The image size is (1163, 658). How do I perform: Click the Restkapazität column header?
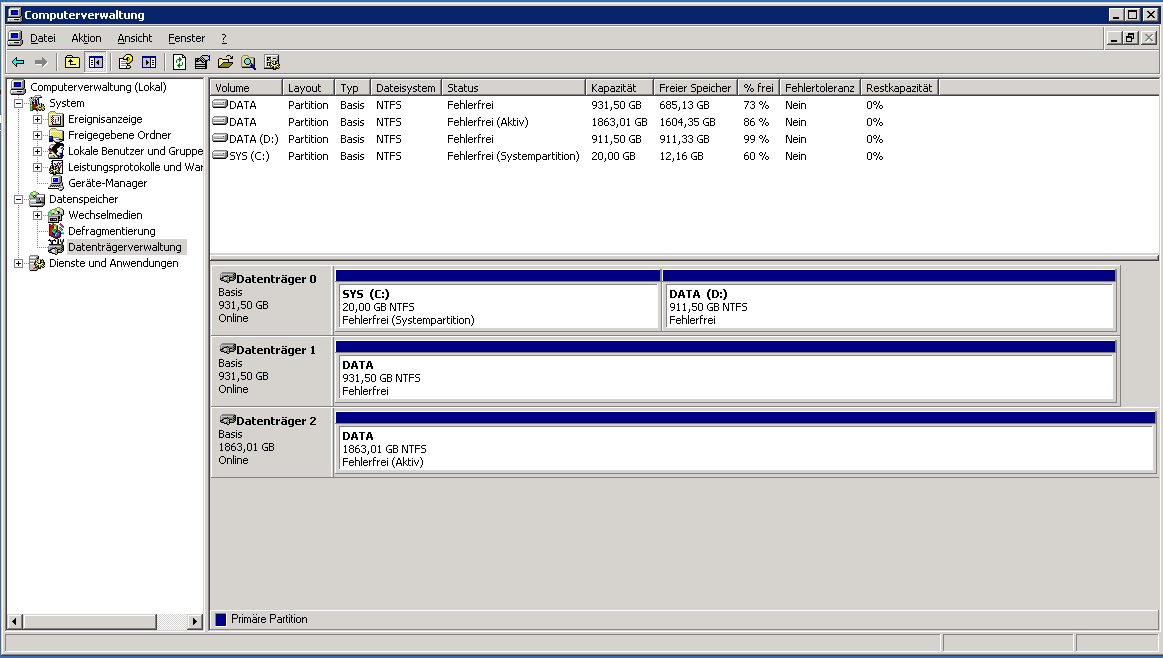(x=899, y=88)
